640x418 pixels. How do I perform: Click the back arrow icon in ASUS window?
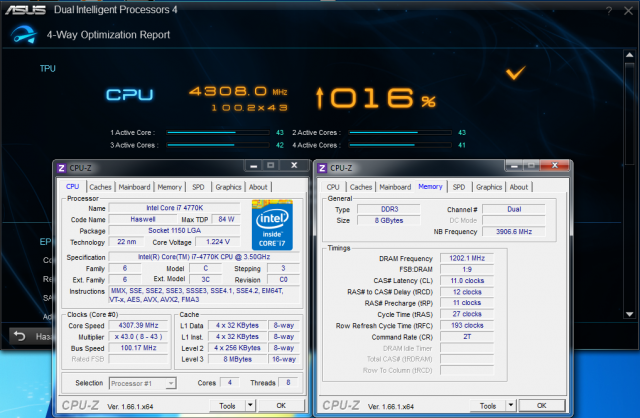point(19,336)
